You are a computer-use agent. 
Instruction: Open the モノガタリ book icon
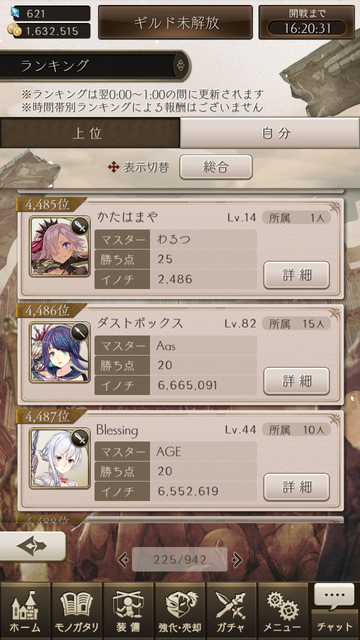pyautogui.click(x=77, y=611)
